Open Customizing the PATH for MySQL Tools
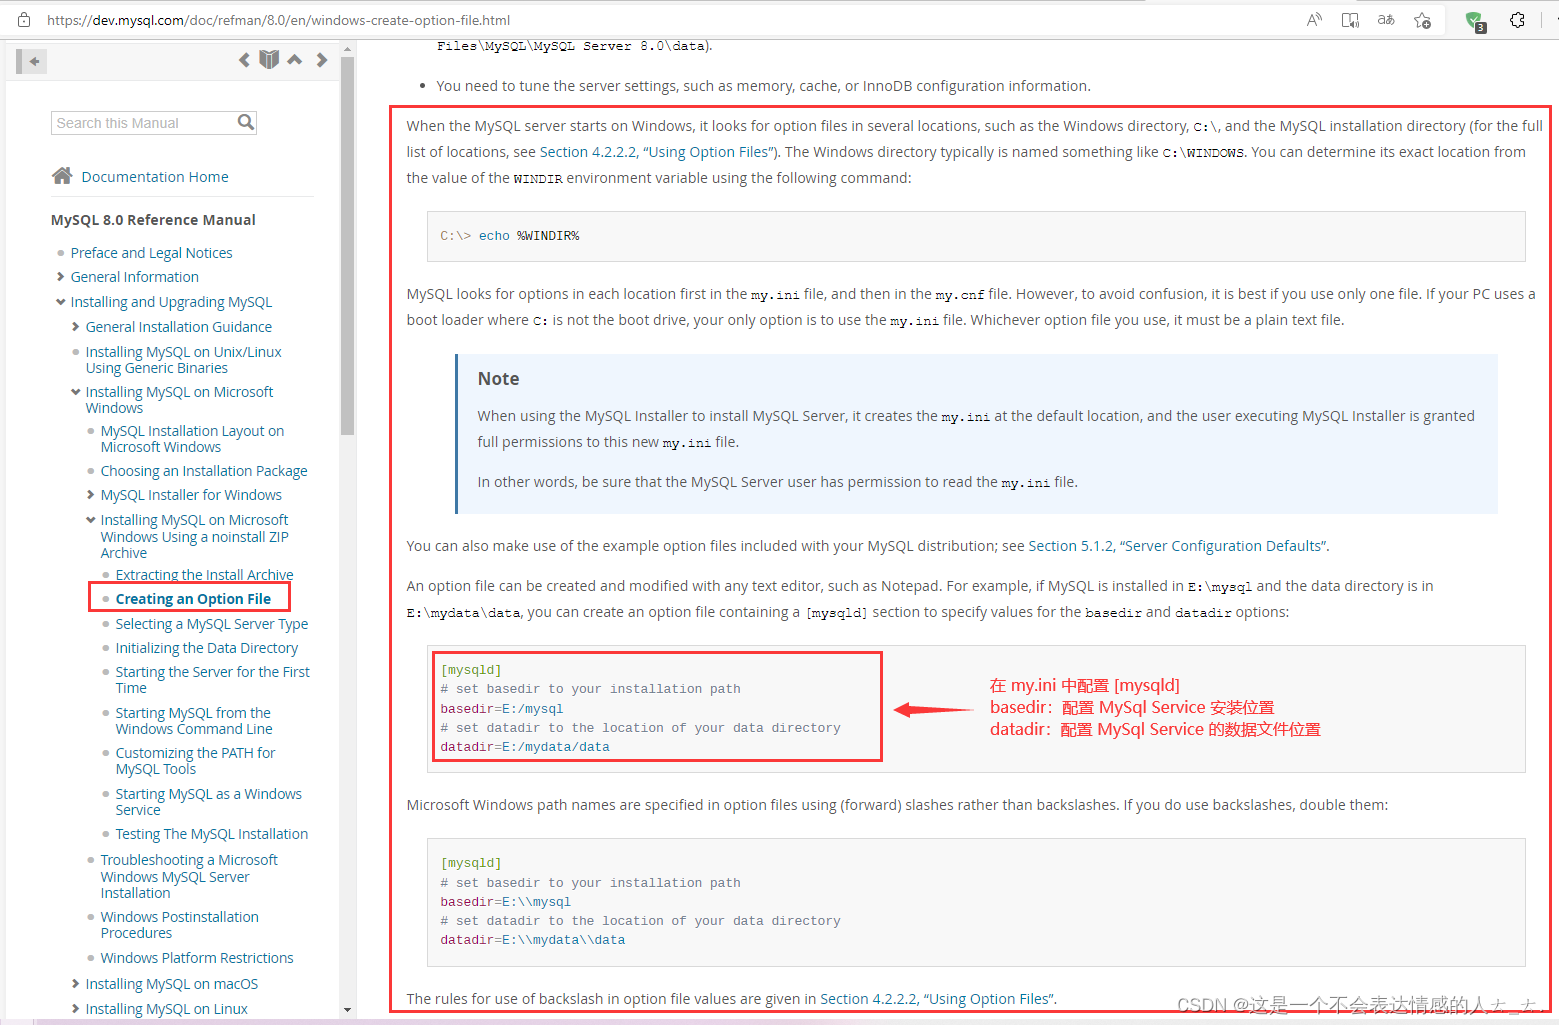Viewport: 1559px width, 1025px height. 195,761
